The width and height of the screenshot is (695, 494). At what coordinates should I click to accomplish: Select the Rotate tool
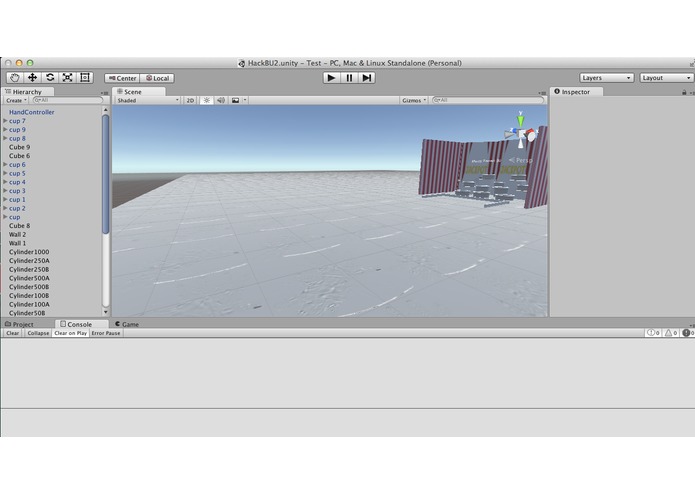pos(50,78)
